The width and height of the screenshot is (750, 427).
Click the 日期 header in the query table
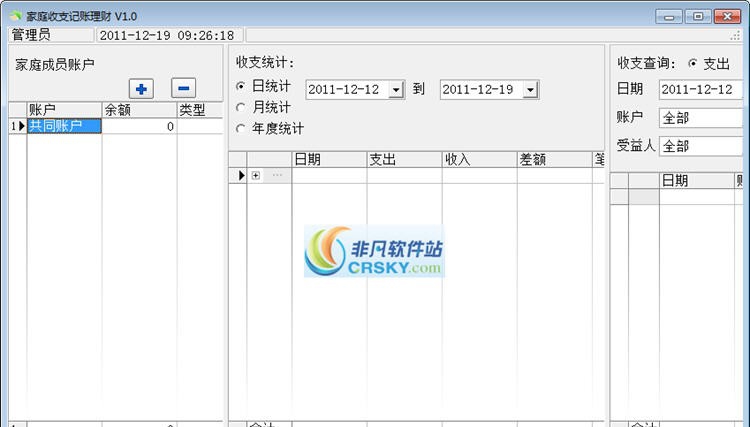(x=697, y=180)
